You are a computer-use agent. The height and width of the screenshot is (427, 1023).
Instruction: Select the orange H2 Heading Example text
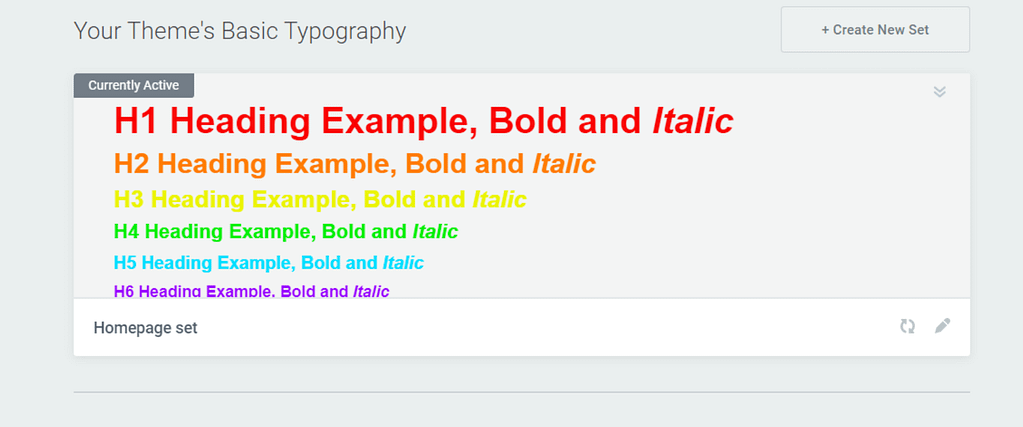point(320,163)
